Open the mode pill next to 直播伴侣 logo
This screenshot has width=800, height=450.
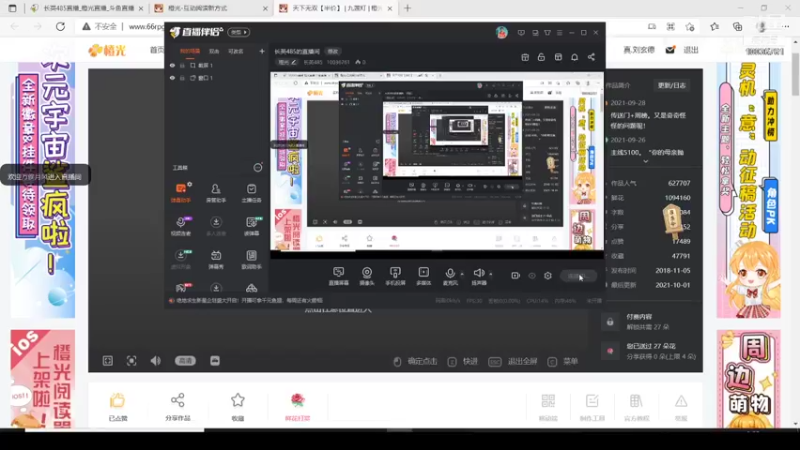tap(238, 32)
